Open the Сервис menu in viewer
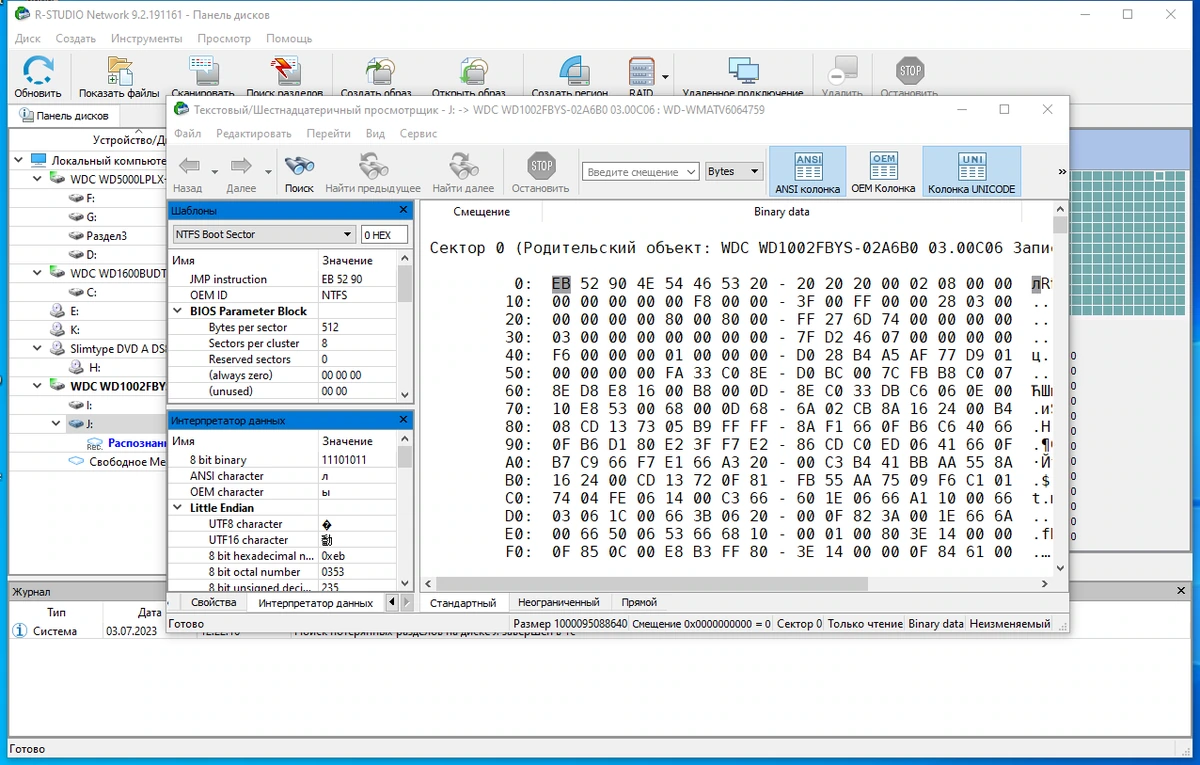 [418, 133]
